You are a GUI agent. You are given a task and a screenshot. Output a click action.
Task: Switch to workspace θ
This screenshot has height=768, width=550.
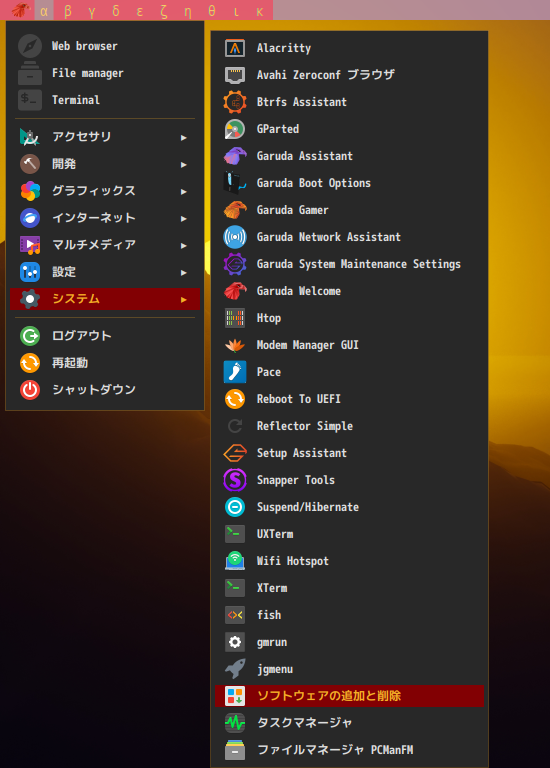coord(212,11)
